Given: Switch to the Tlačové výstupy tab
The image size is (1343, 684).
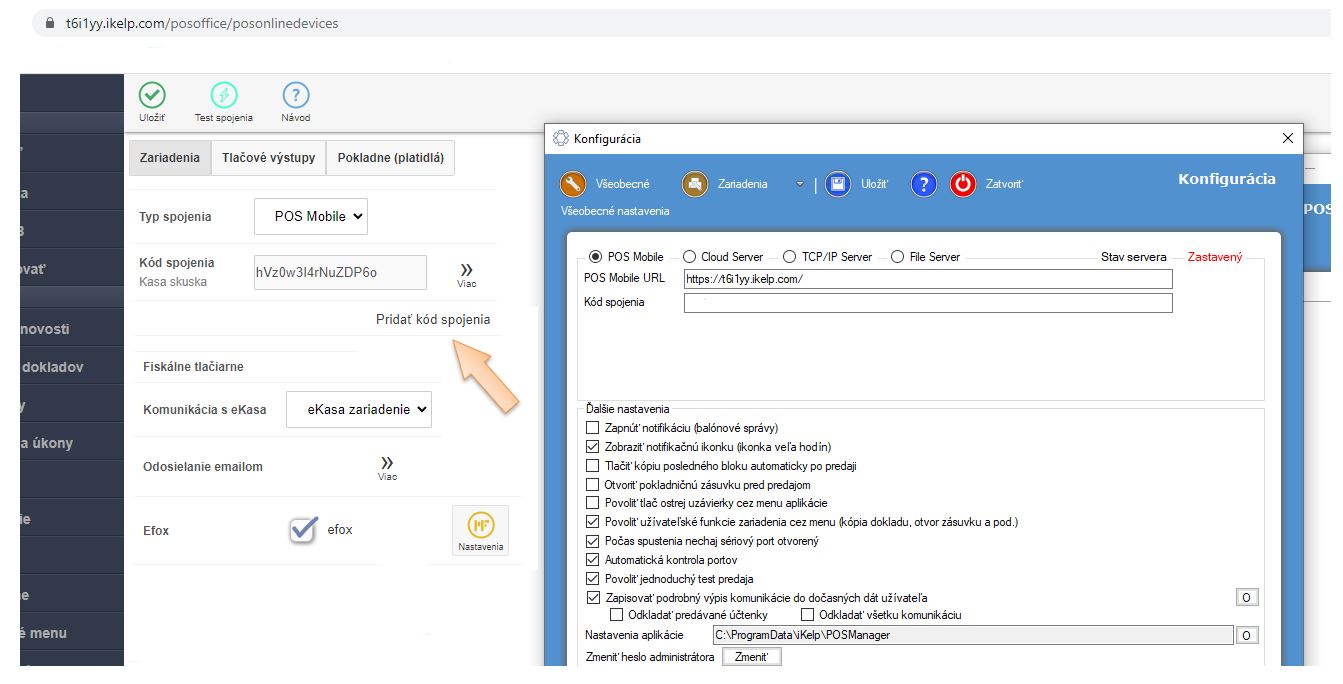Looking at the screenshot, I should pyautogui.click(x=268, y=158).
